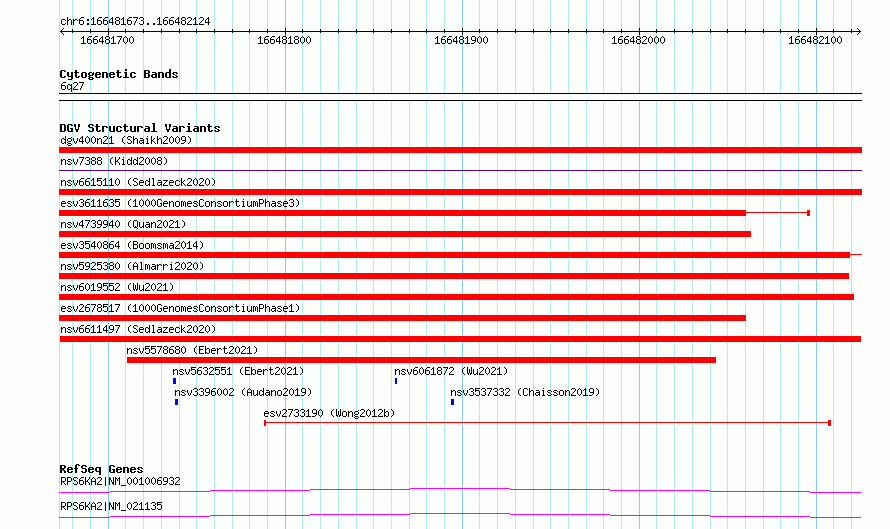Viewport: 890px width, 529px height.
Task: Select the 6q27 band label
Action: click(x=72, y=86)
